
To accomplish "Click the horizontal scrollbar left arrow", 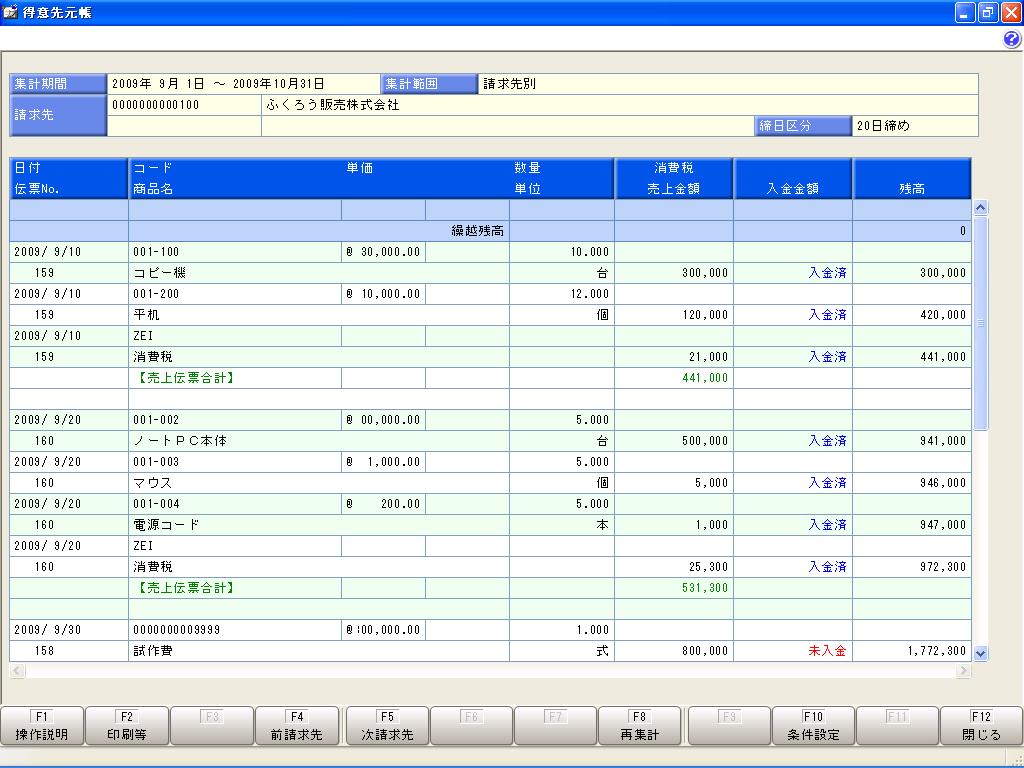I will [x=18, y=670].
